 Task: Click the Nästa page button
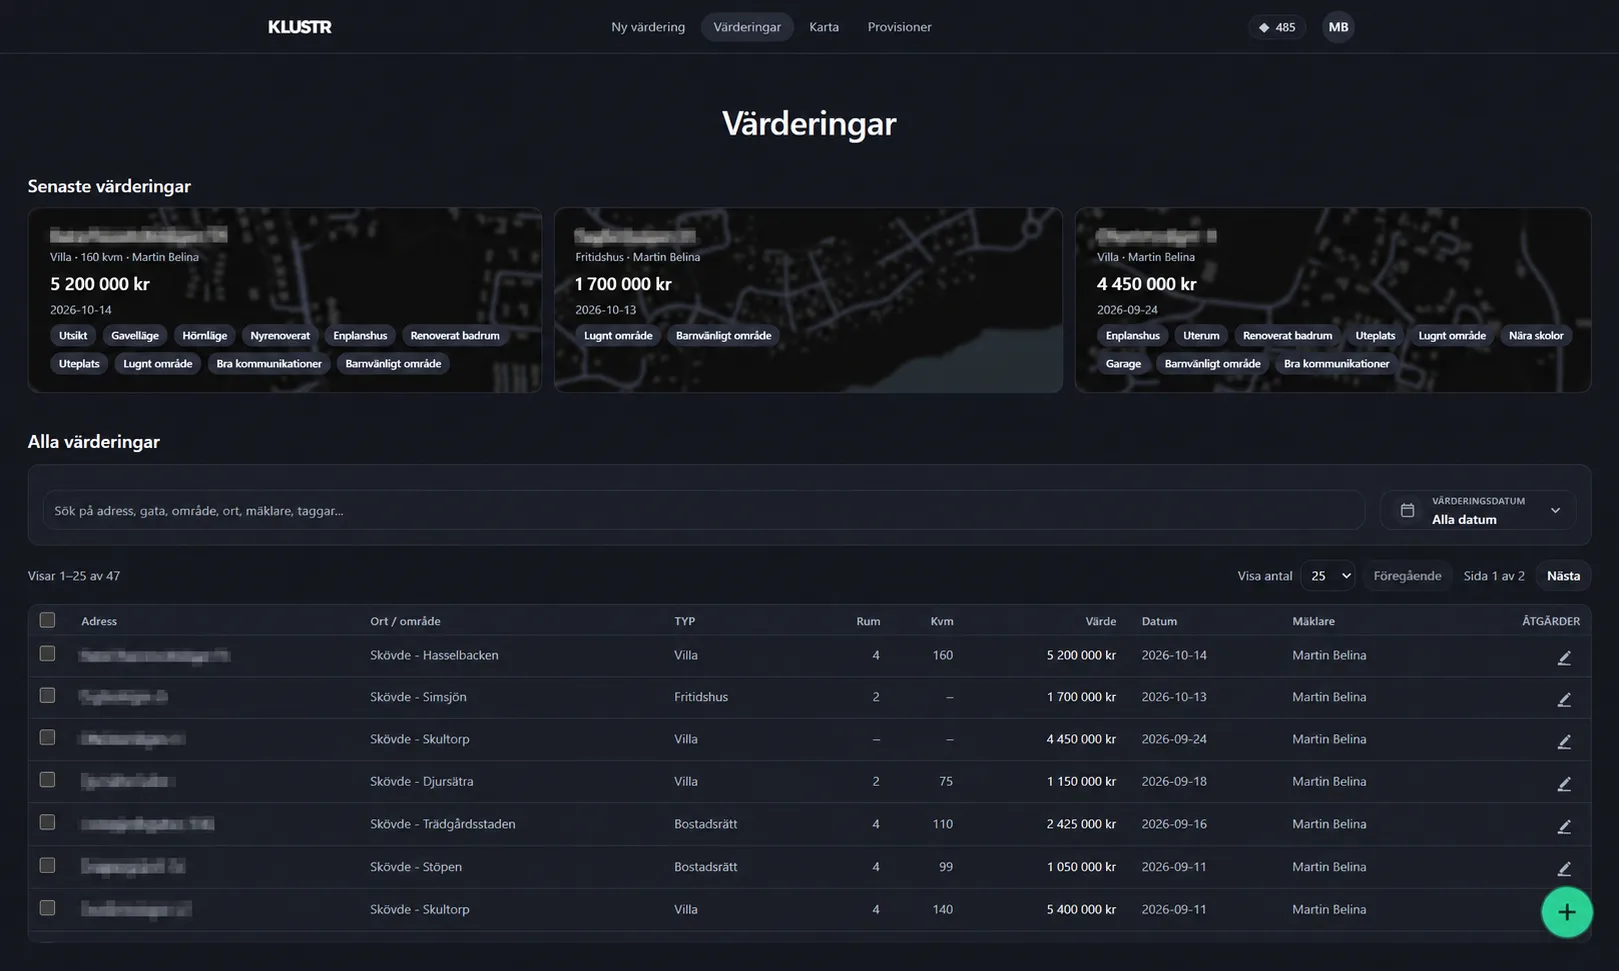tap(1563, 576)
